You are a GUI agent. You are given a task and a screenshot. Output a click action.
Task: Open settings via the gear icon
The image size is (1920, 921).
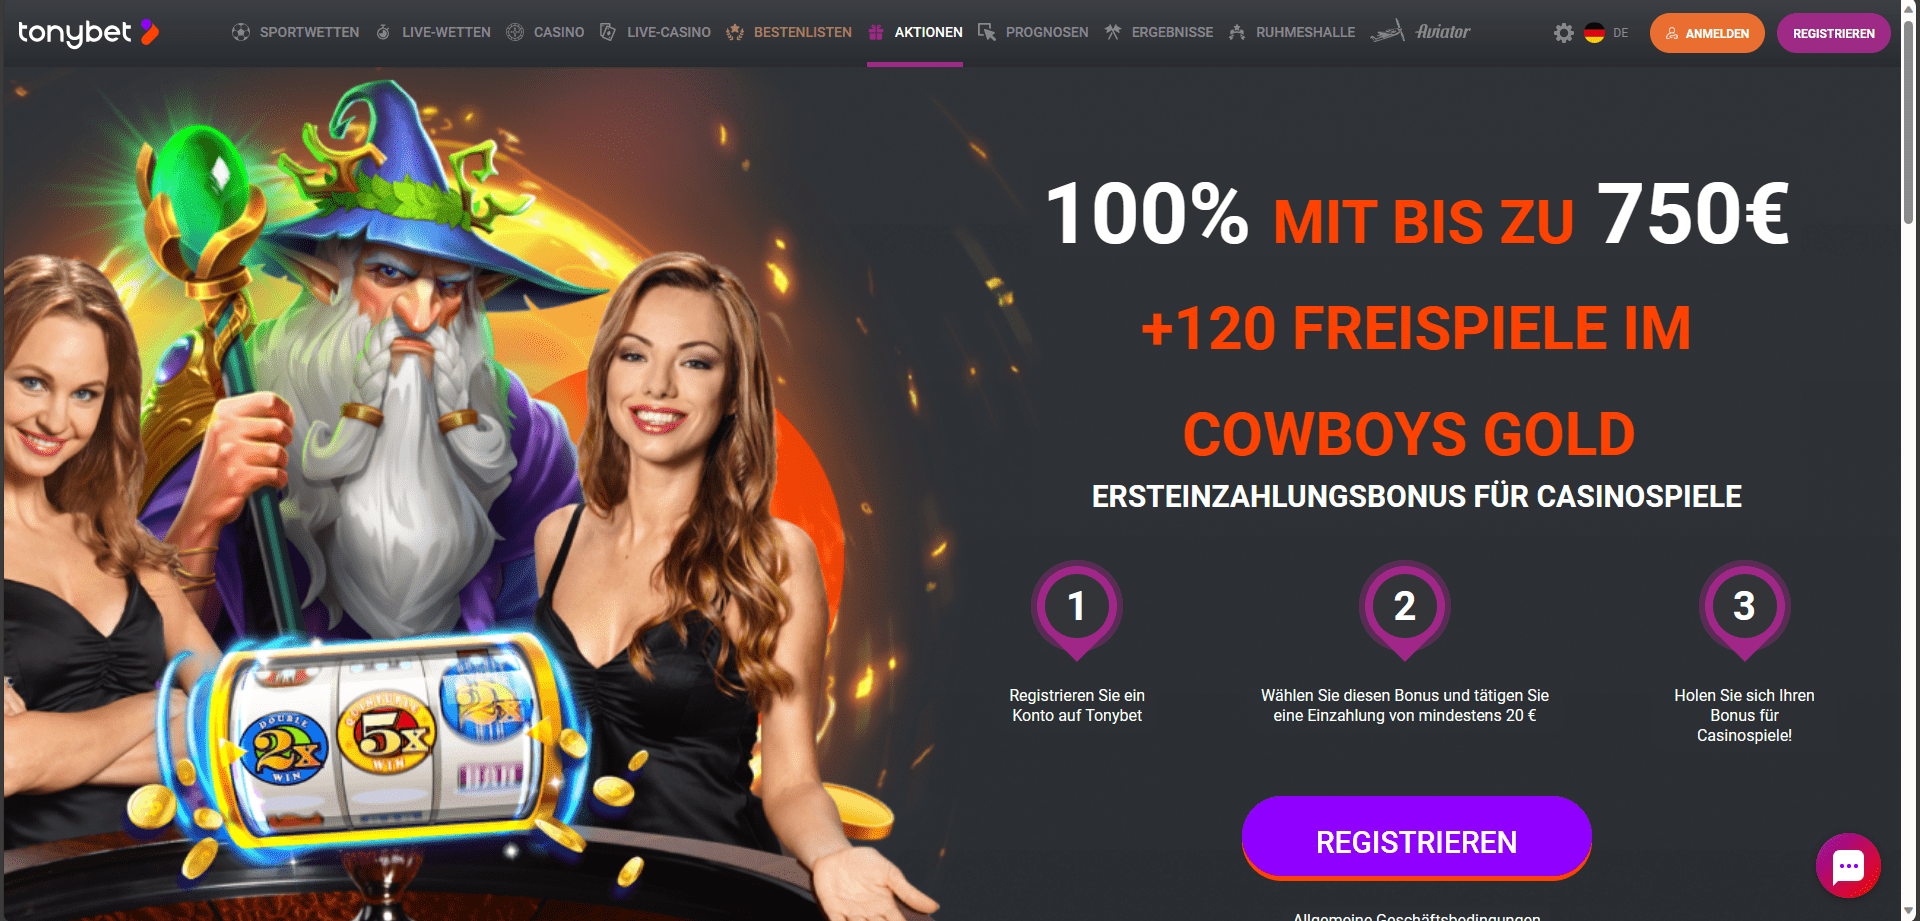click(x=1564, y=33)
